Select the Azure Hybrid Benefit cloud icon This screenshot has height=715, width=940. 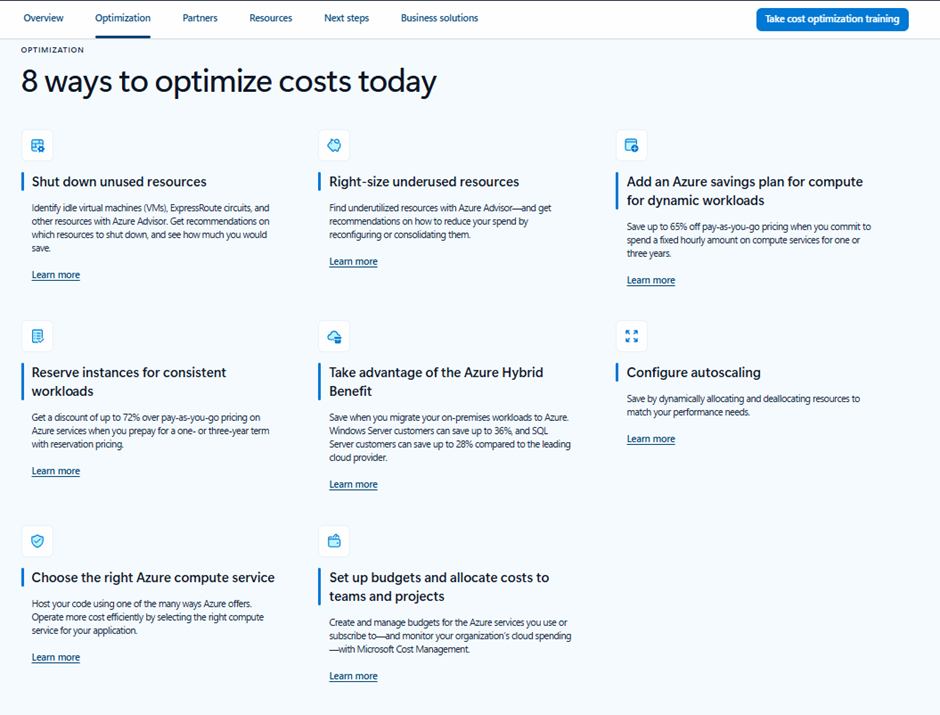click(334, 336)
